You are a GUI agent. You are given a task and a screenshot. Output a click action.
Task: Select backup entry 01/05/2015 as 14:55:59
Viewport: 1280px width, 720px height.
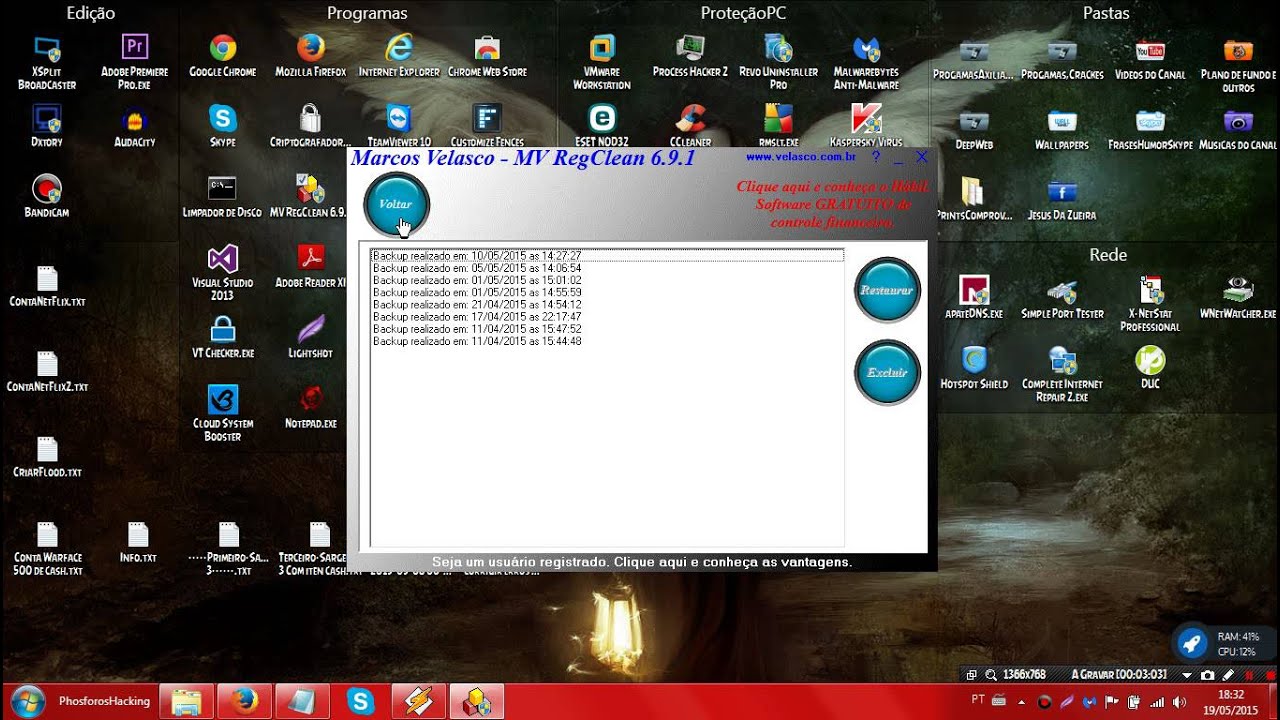pos(607,292)
